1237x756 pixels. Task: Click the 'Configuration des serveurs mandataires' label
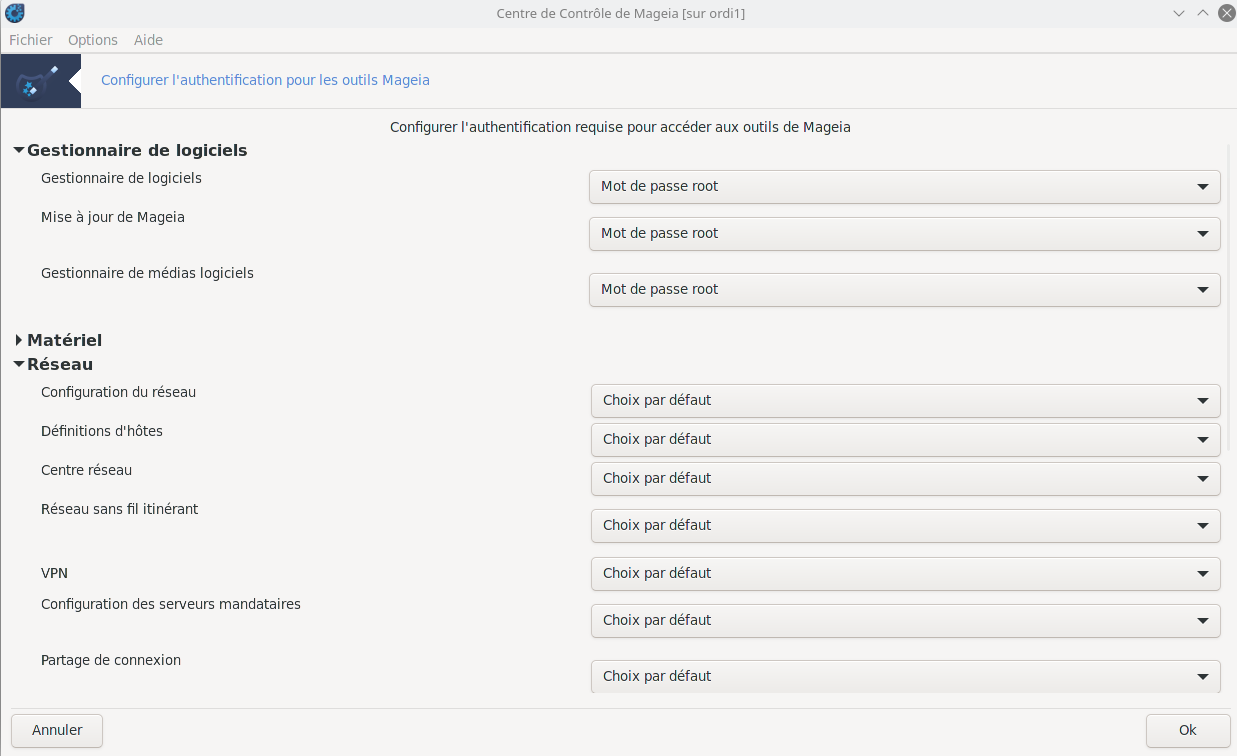pyautogui.click(x=171, y=604)
